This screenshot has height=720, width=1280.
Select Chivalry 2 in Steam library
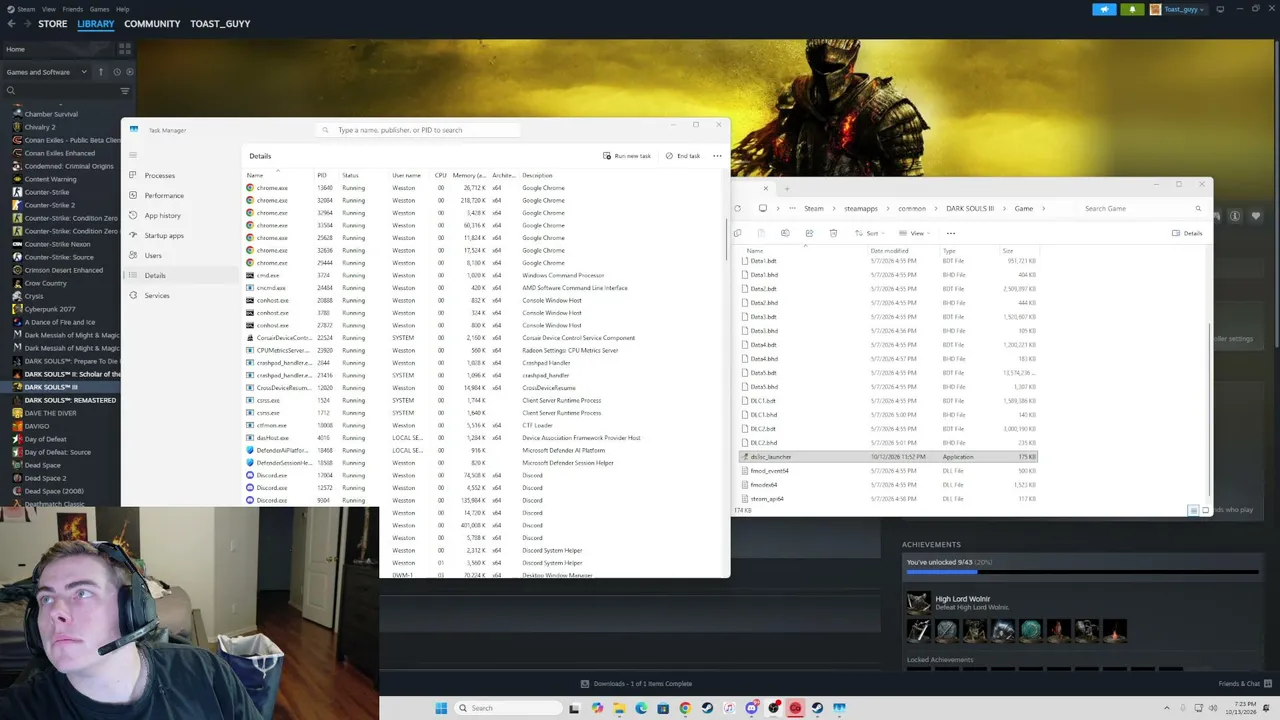pyautogui.click(x=40, y=127)
